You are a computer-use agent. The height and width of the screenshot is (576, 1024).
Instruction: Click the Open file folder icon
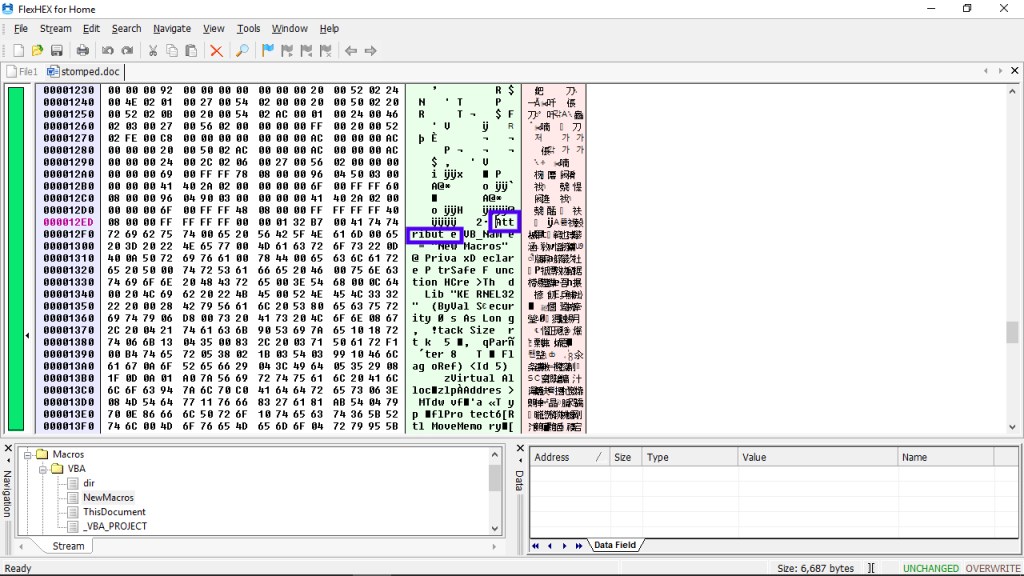(x=37, y=51)
